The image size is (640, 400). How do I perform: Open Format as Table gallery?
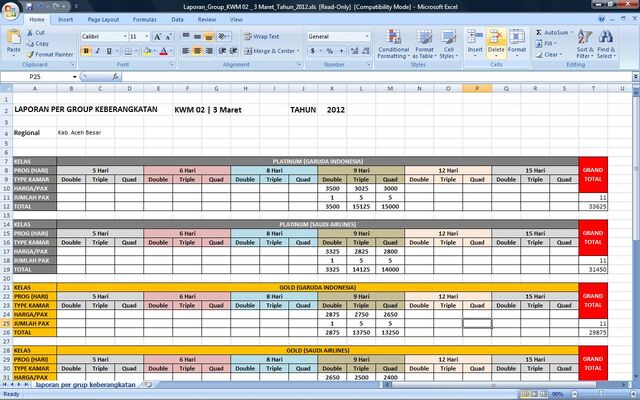click(424, 44)
